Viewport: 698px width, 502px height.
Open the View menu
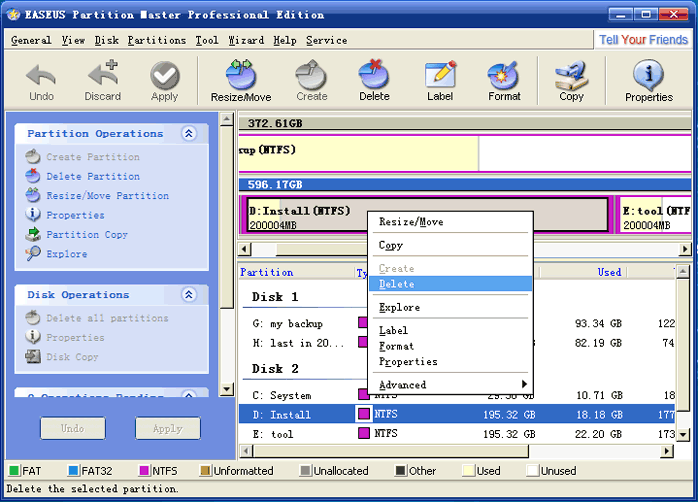[x=73, y=40]
